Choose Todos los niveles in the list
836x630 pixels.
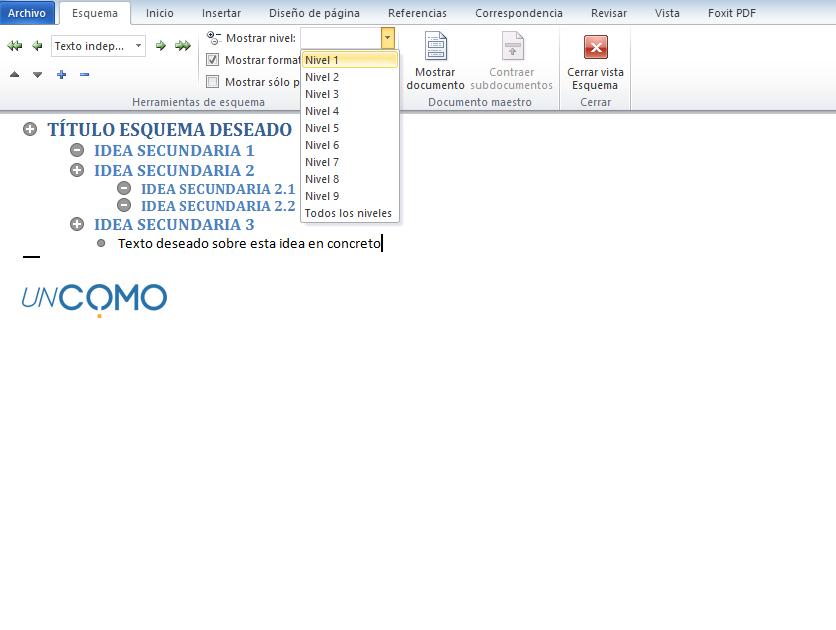pos(348,213)
